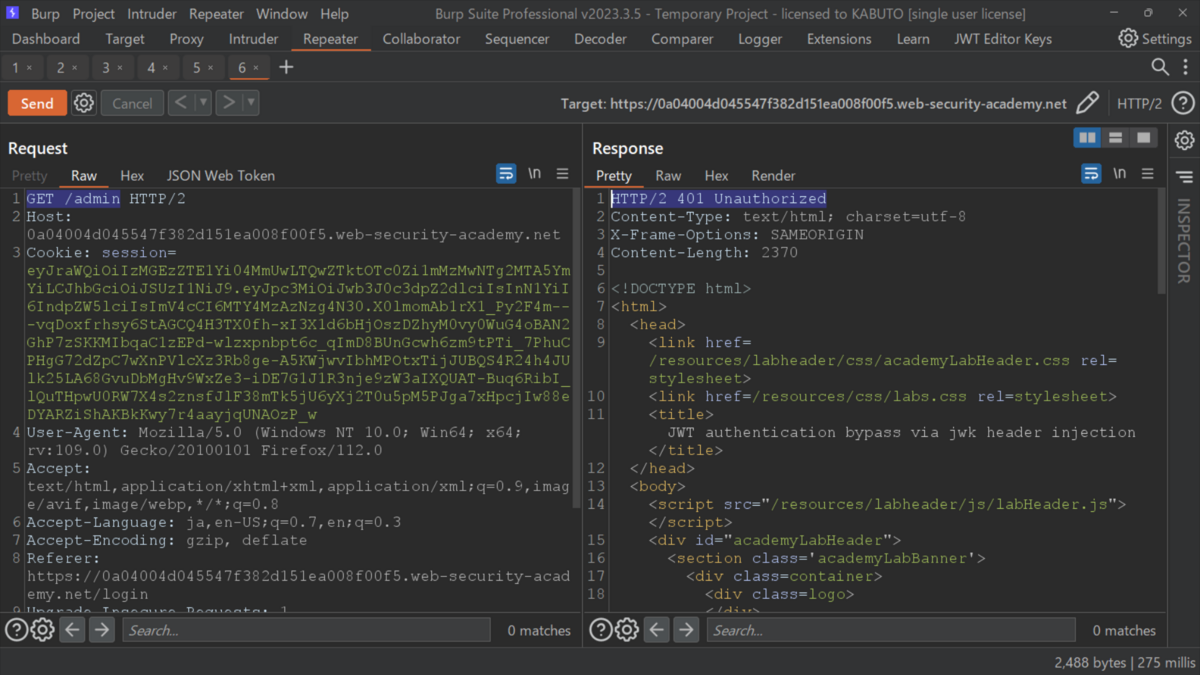Open response search help icon

click(x=601, y=630)
